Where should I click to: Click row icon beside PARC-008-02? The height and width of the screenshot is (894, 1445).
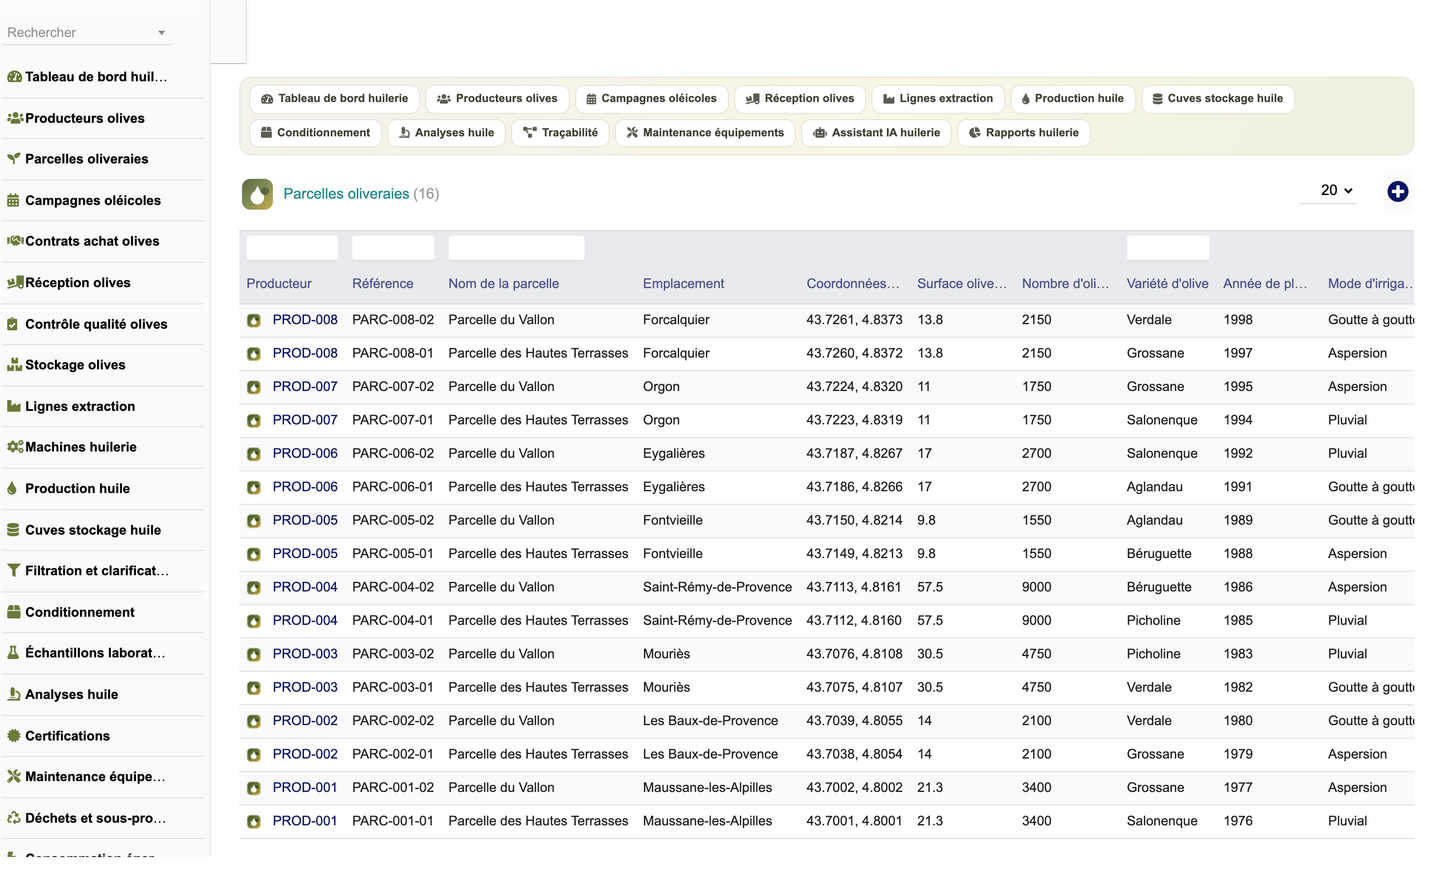(x=254, y=320)
